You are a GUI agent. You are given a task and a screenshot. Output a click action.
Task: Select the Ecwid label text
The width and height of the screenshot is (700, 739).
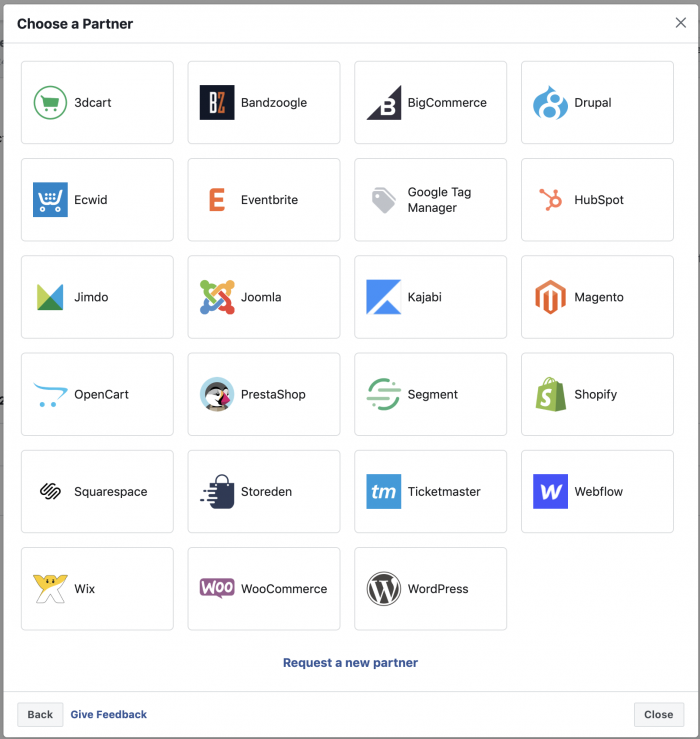click(91, 200)
